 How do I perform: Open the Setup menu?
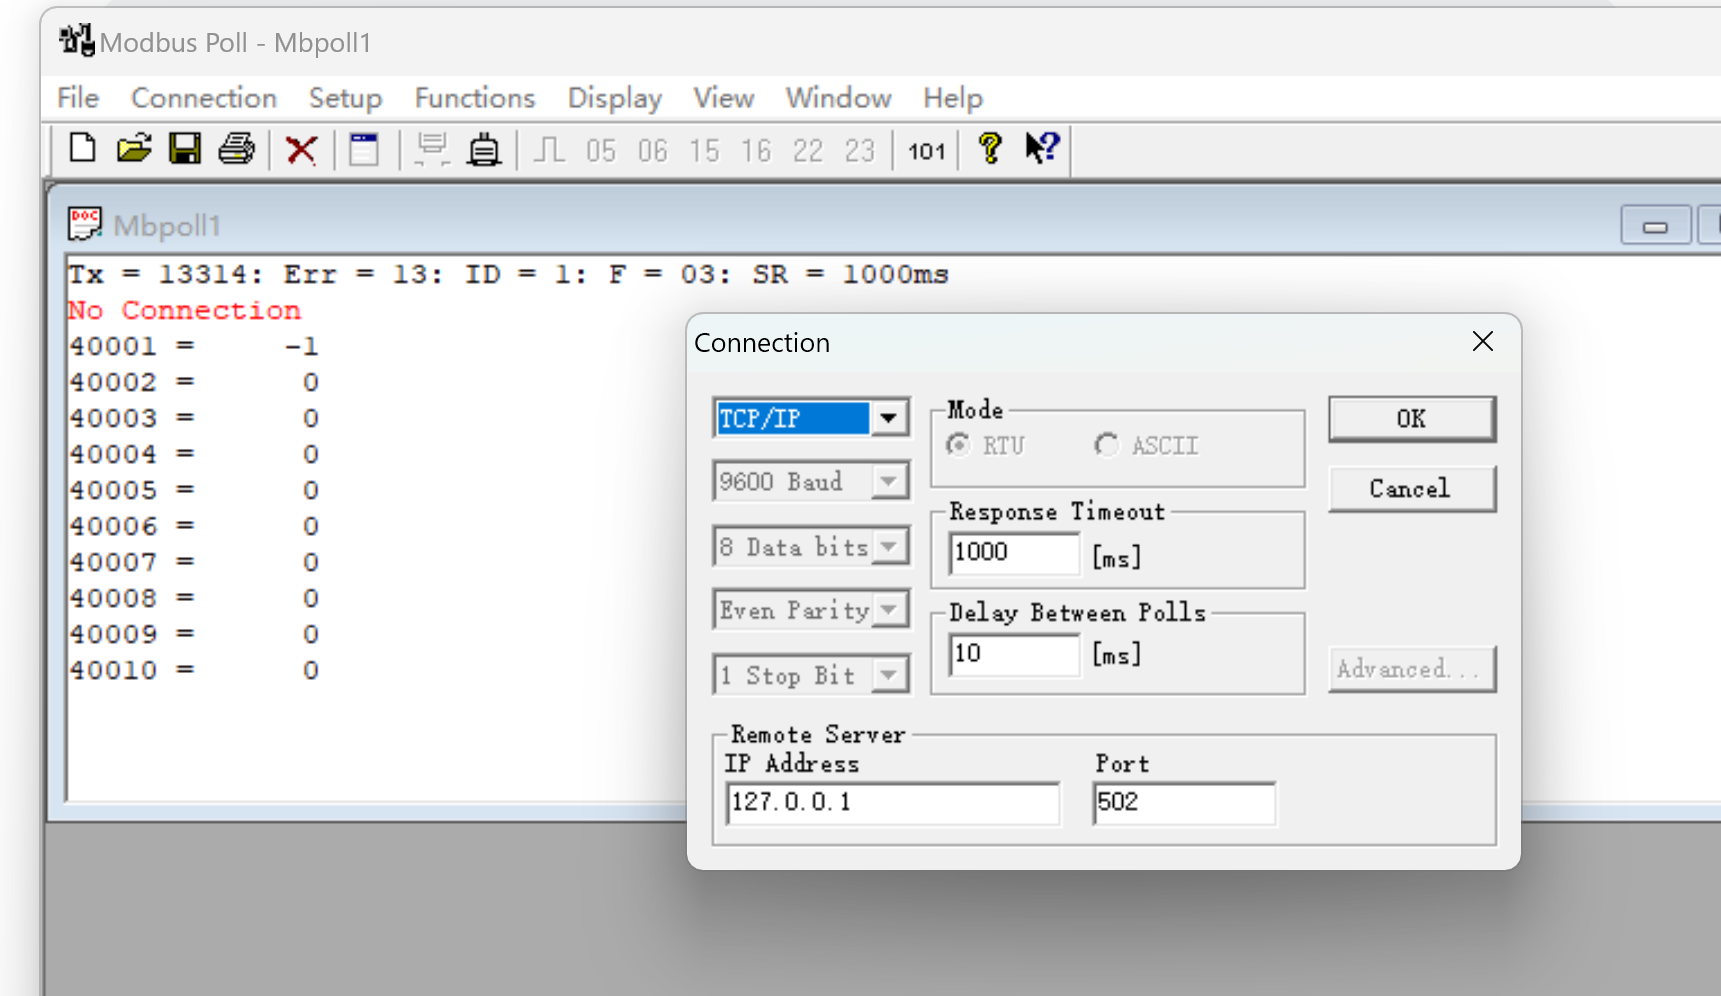coord(345,98)
